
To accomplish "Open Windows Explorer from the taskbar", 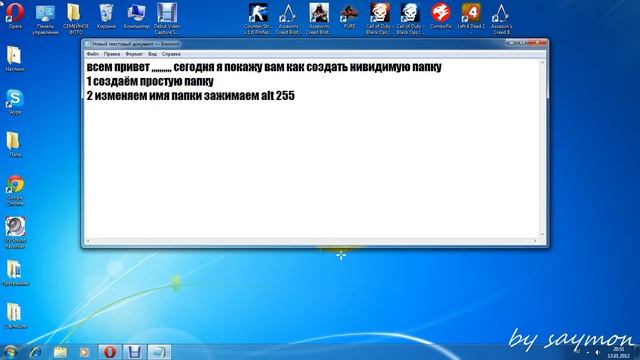I will click(60, 352).
